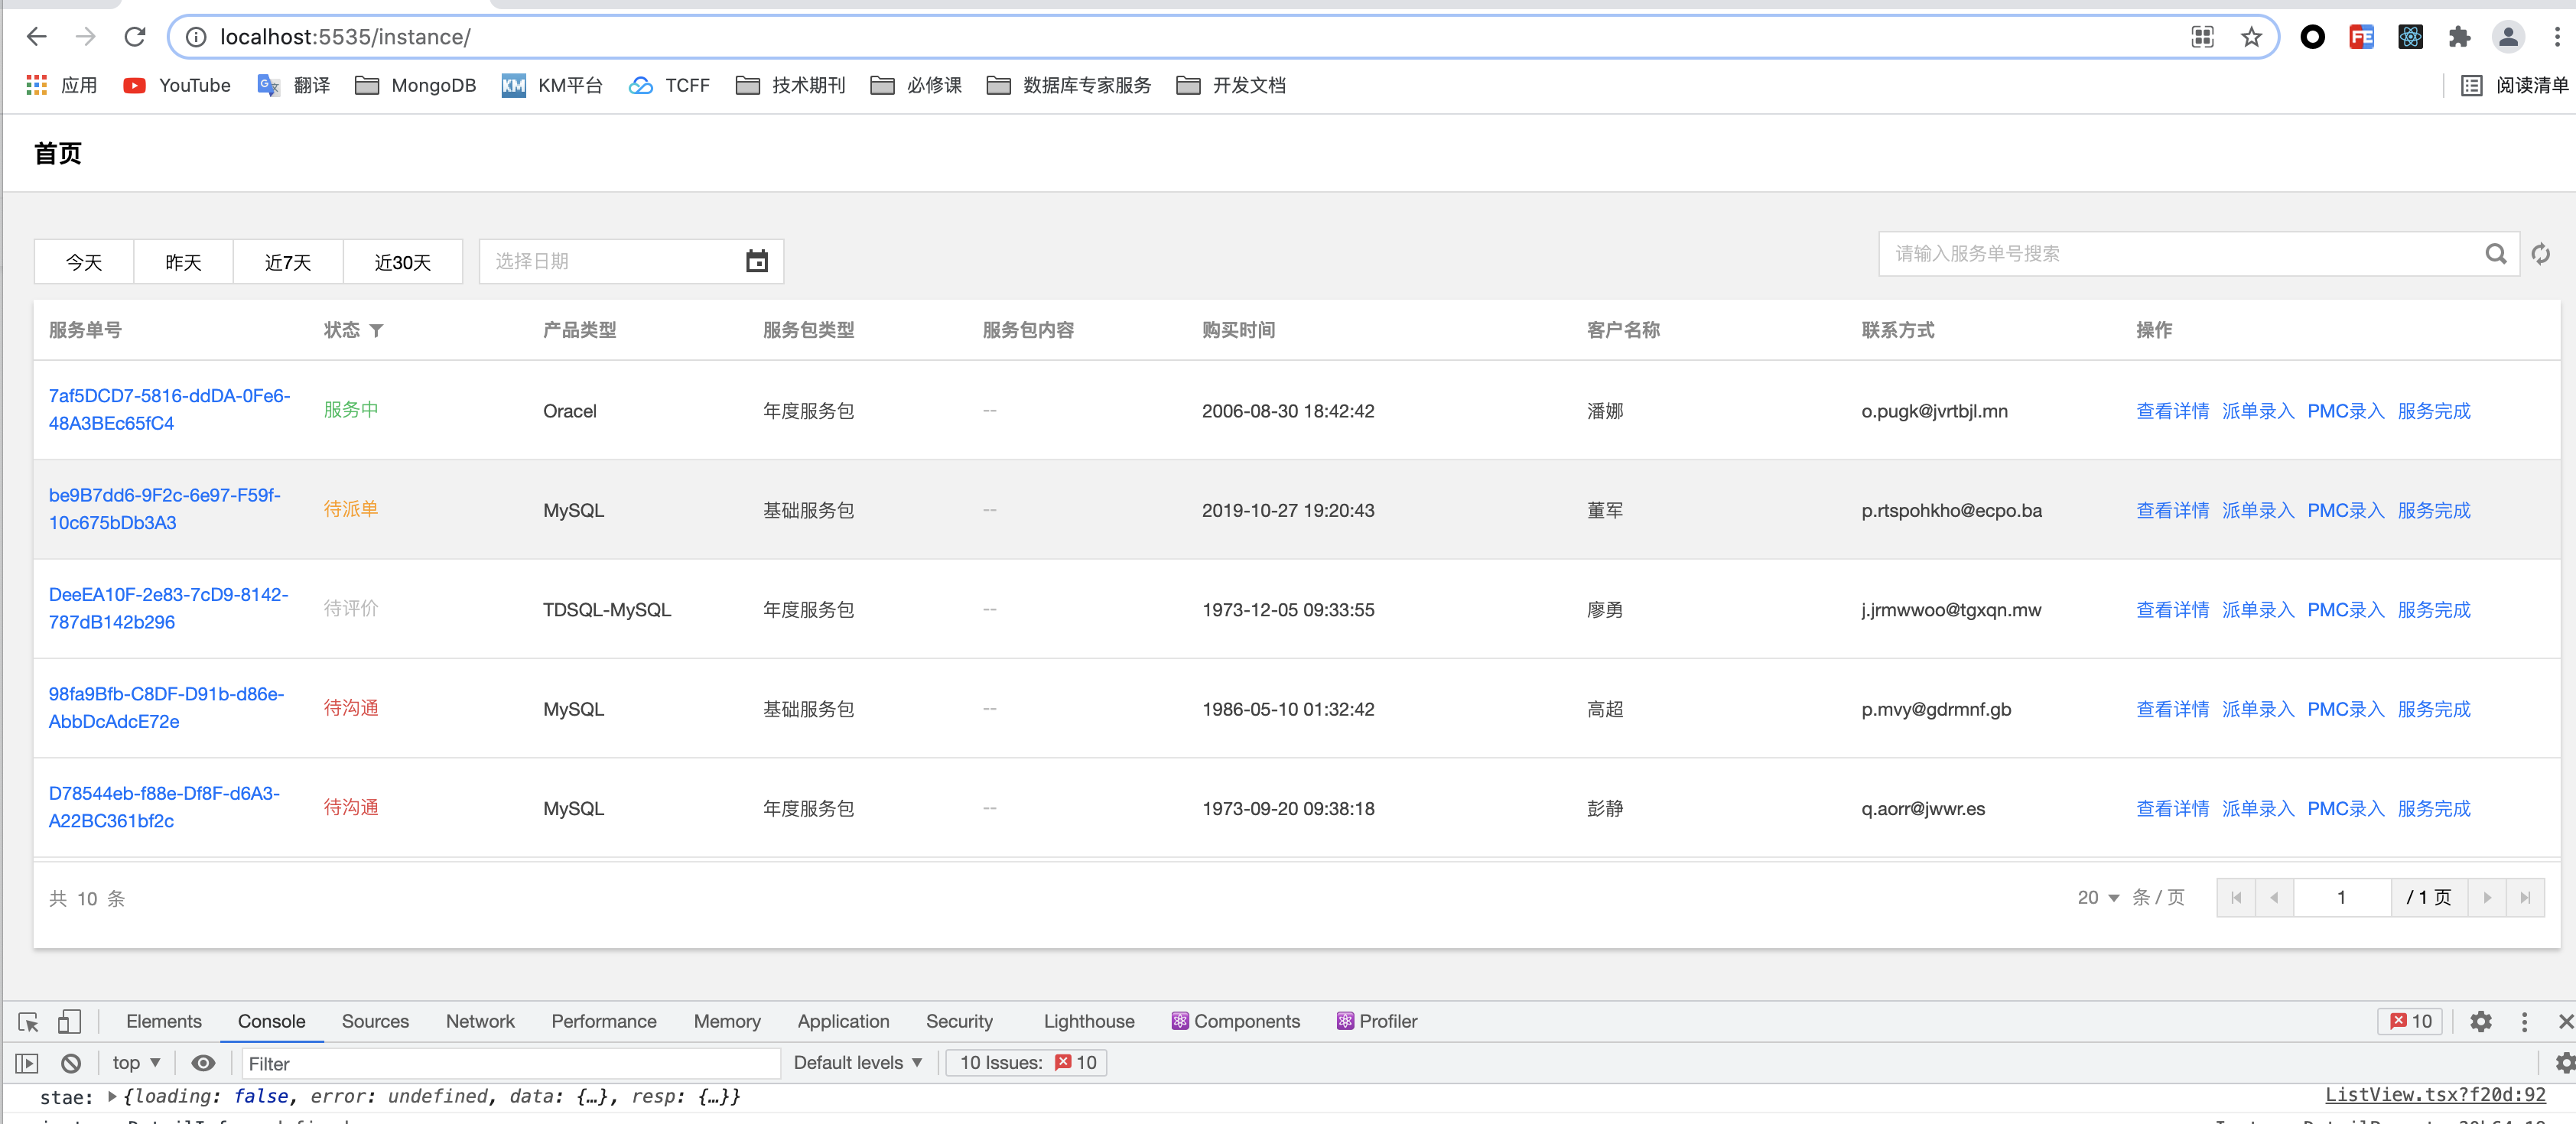
Task: Click 服务完成 in the 董军 row
Action: click(2433, 510)
